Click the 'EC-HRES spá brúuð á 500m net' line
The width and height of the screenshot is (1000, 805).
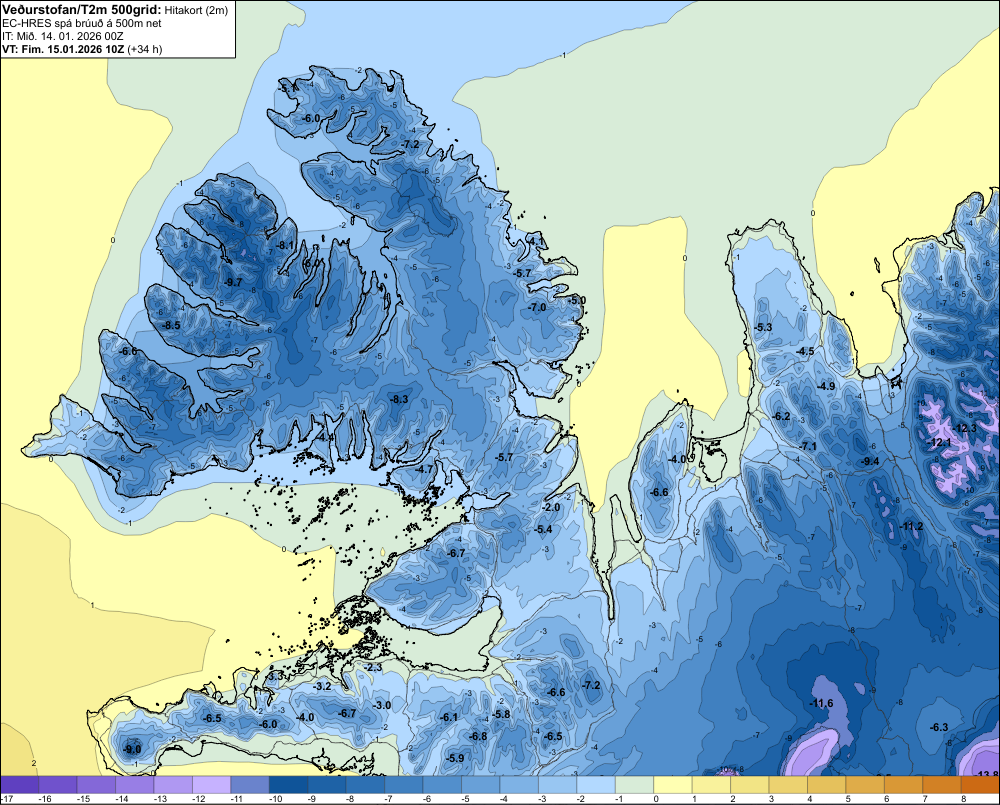point(82,23)
